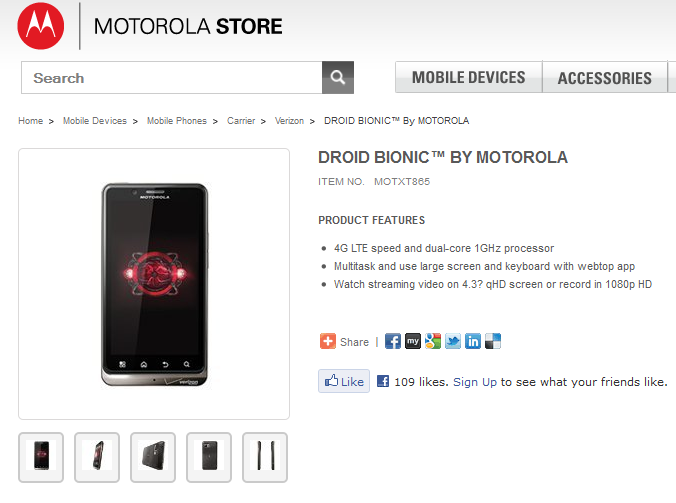Share product on Twitter

(452, 341)
